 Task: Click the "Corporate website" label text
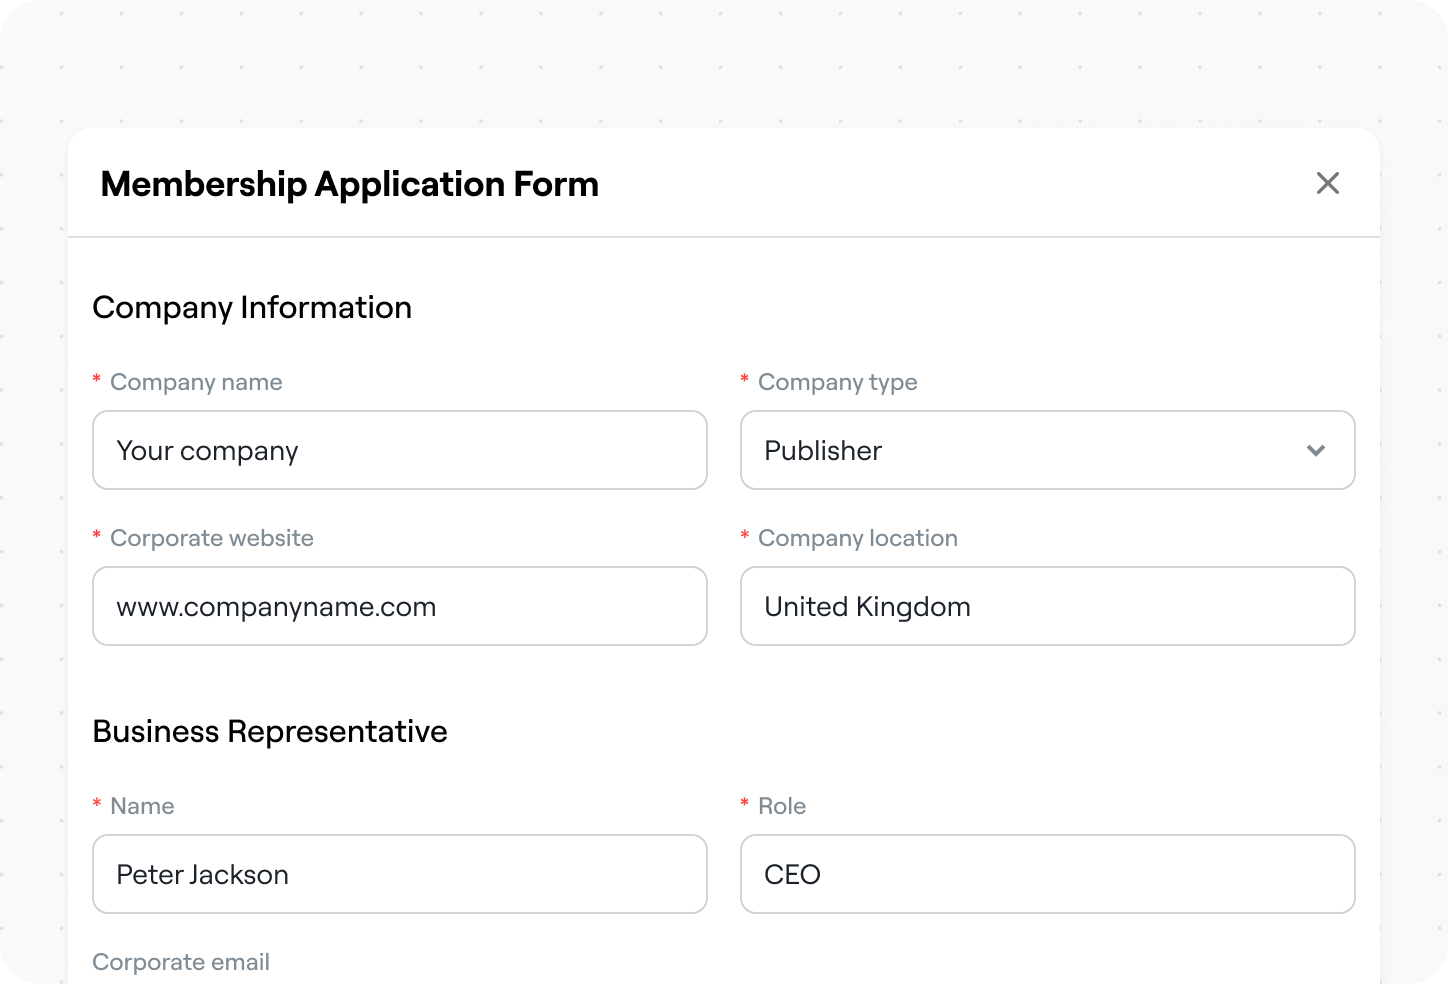click(211, 538)
